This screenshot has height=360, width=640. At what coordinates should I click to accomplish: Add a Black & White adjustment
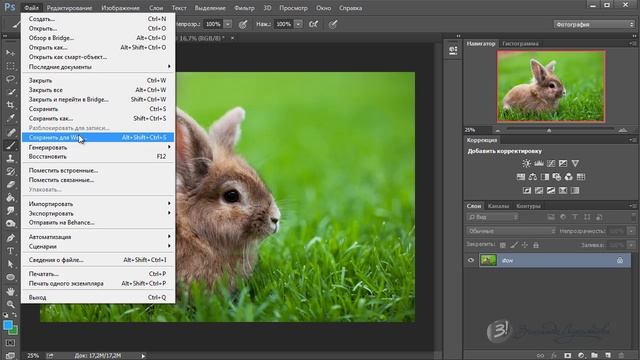tap(544, 177)
